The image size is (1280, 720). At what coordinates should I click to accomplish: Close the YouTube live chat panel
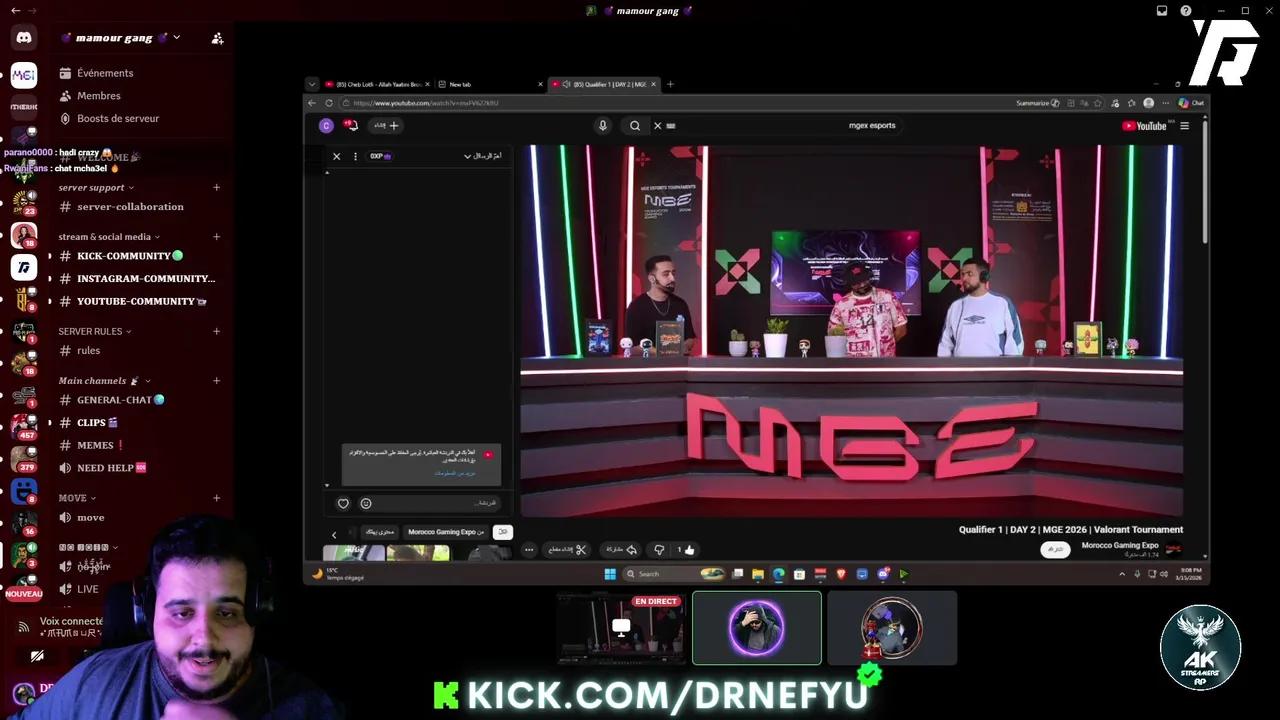pyautogui.click(x=337, y=156)
